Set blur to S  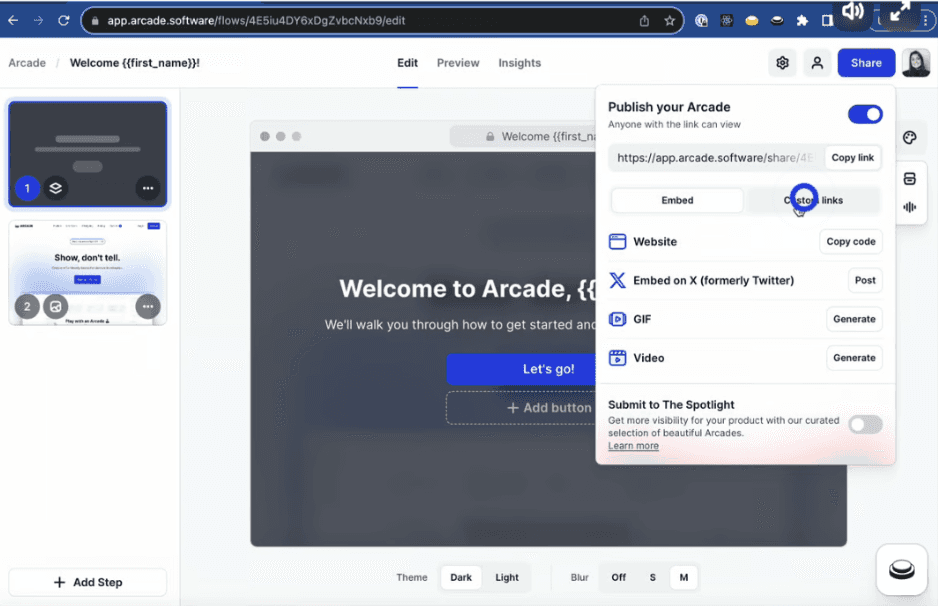pos(653,577)
